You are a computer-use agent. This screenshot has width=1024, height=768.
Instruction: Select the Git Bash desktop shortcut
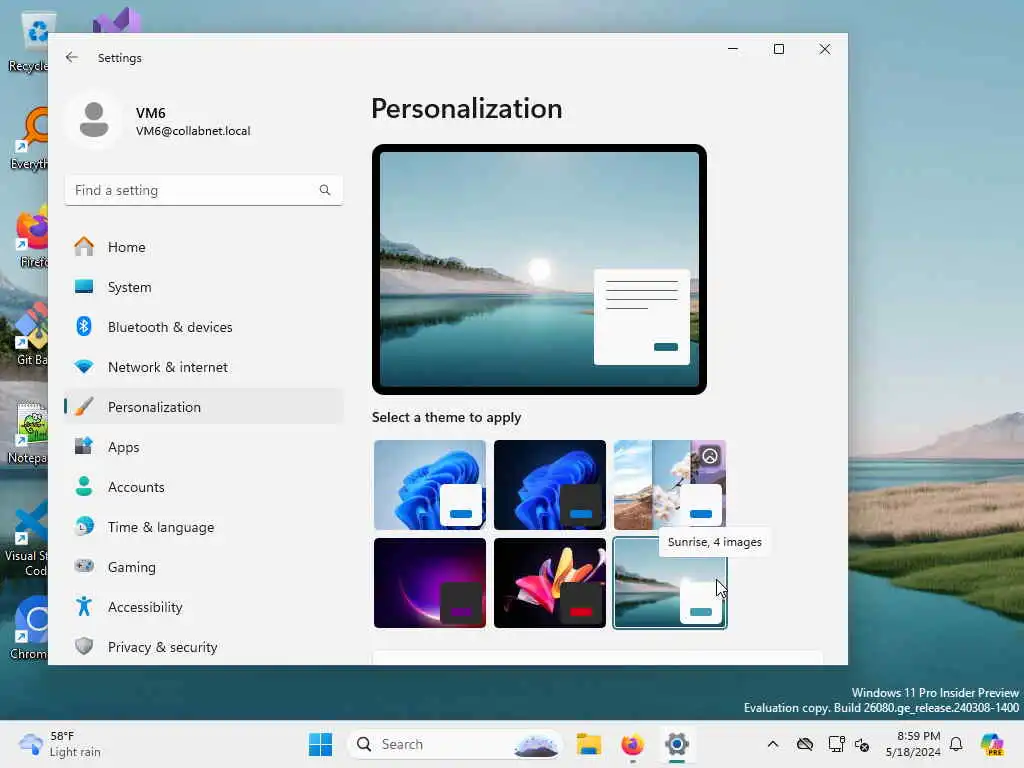click(x=30, y=334)
